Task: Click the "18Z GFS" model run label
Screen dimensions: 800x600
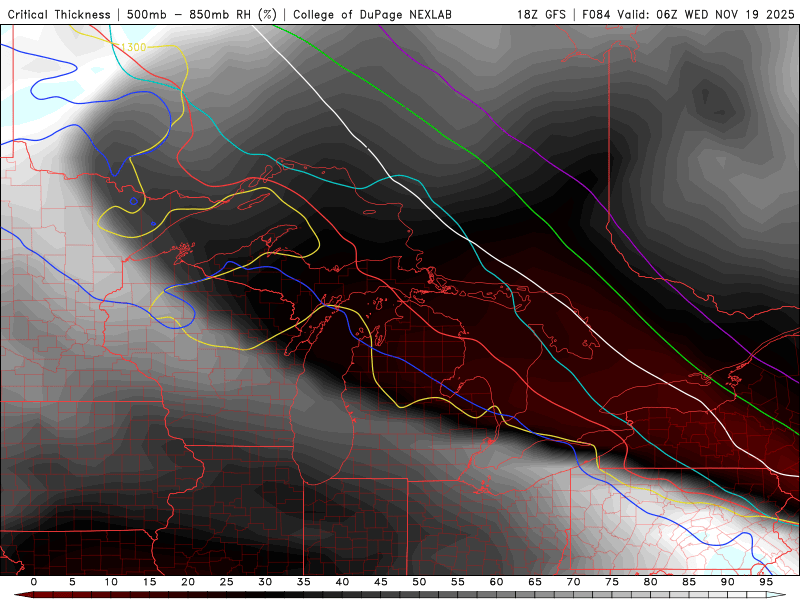Action: tap(541, 14)
